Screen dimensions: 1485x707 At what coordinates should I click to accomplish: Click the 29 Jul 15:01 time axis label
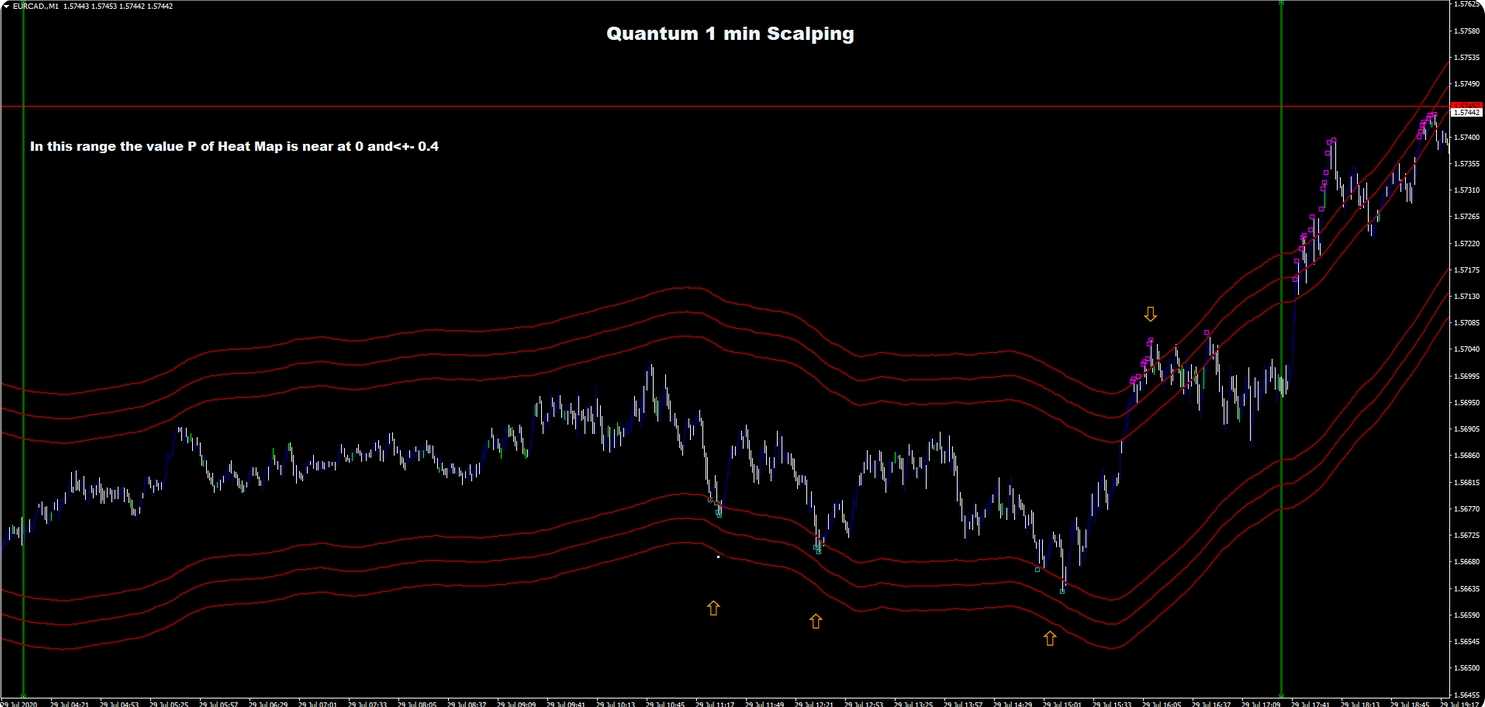pyautogui.click(x=1060, y=701)
